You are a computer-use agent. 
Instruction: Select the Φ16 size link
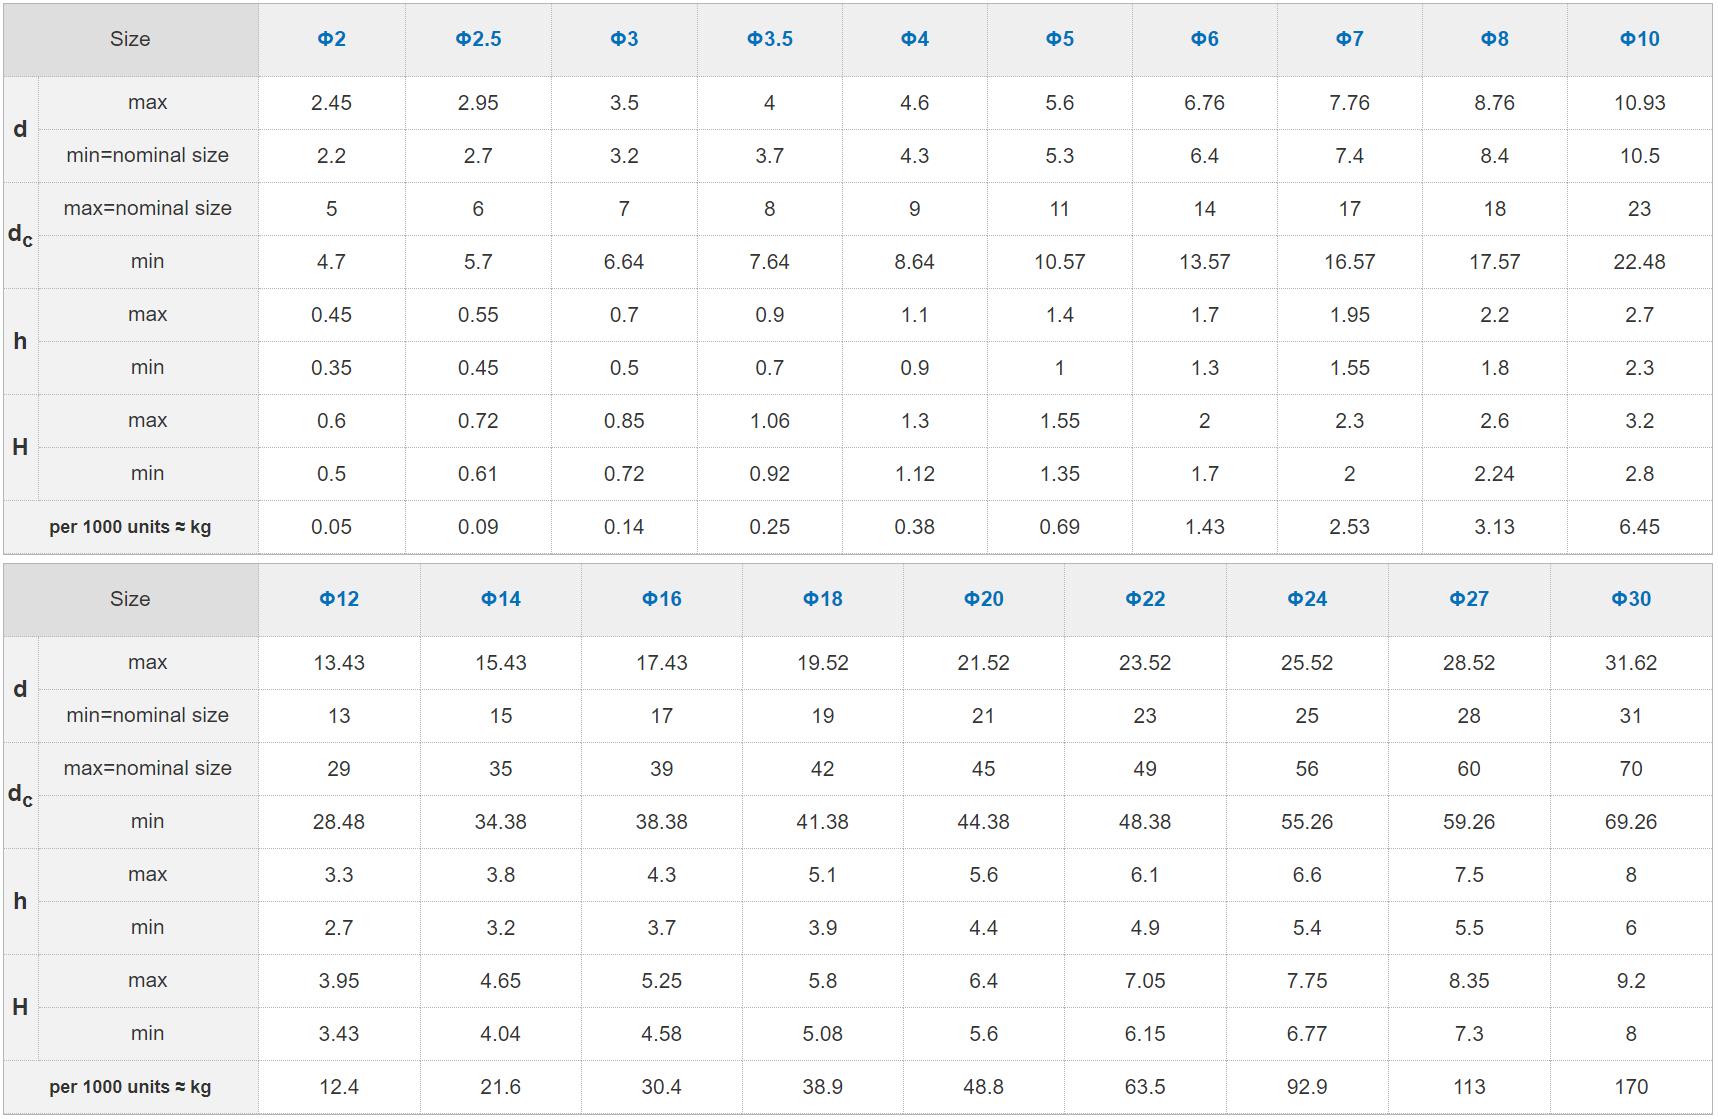click(x=661, y=599)
